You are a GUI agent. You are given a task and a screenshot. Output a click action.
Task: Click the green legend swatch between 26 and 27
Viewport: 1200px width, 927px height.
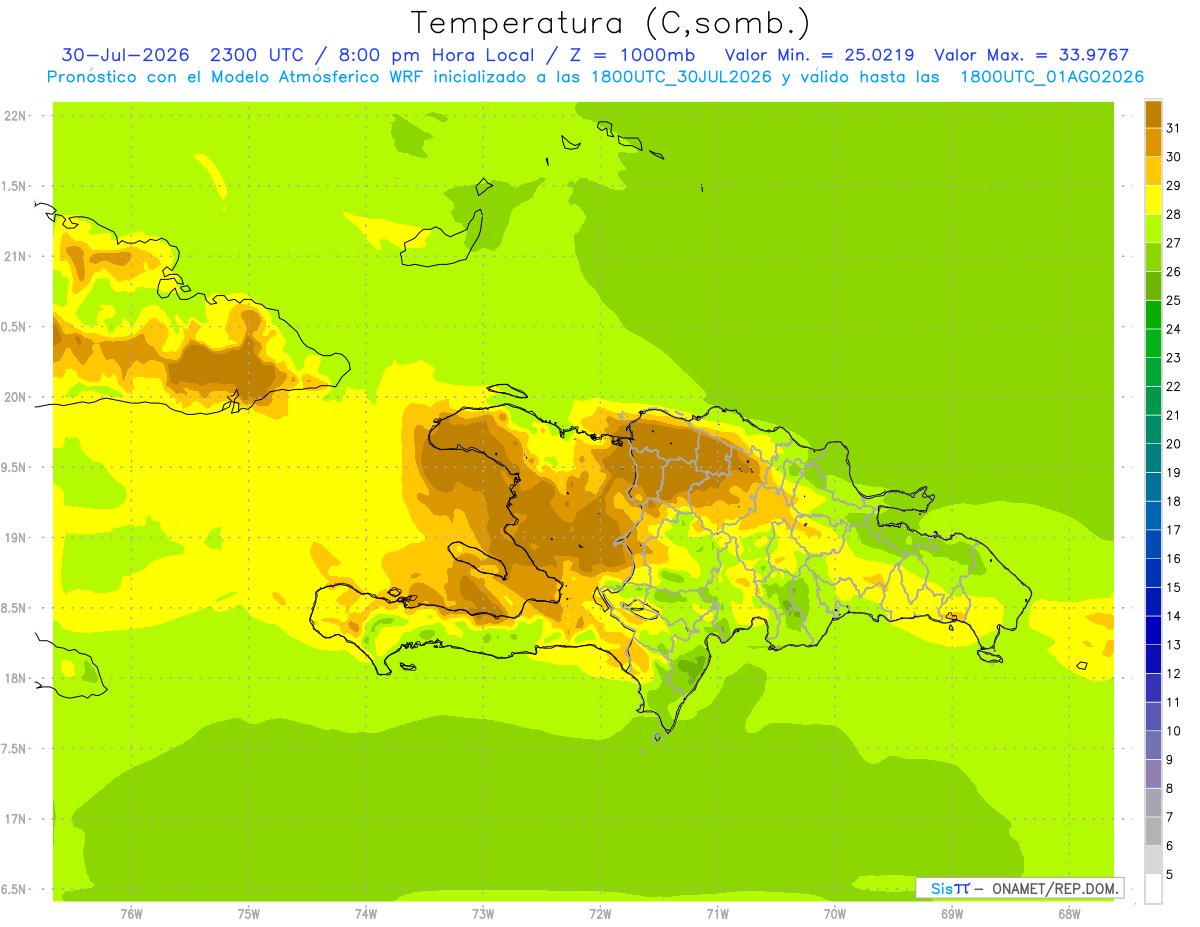pos(1153,257)
